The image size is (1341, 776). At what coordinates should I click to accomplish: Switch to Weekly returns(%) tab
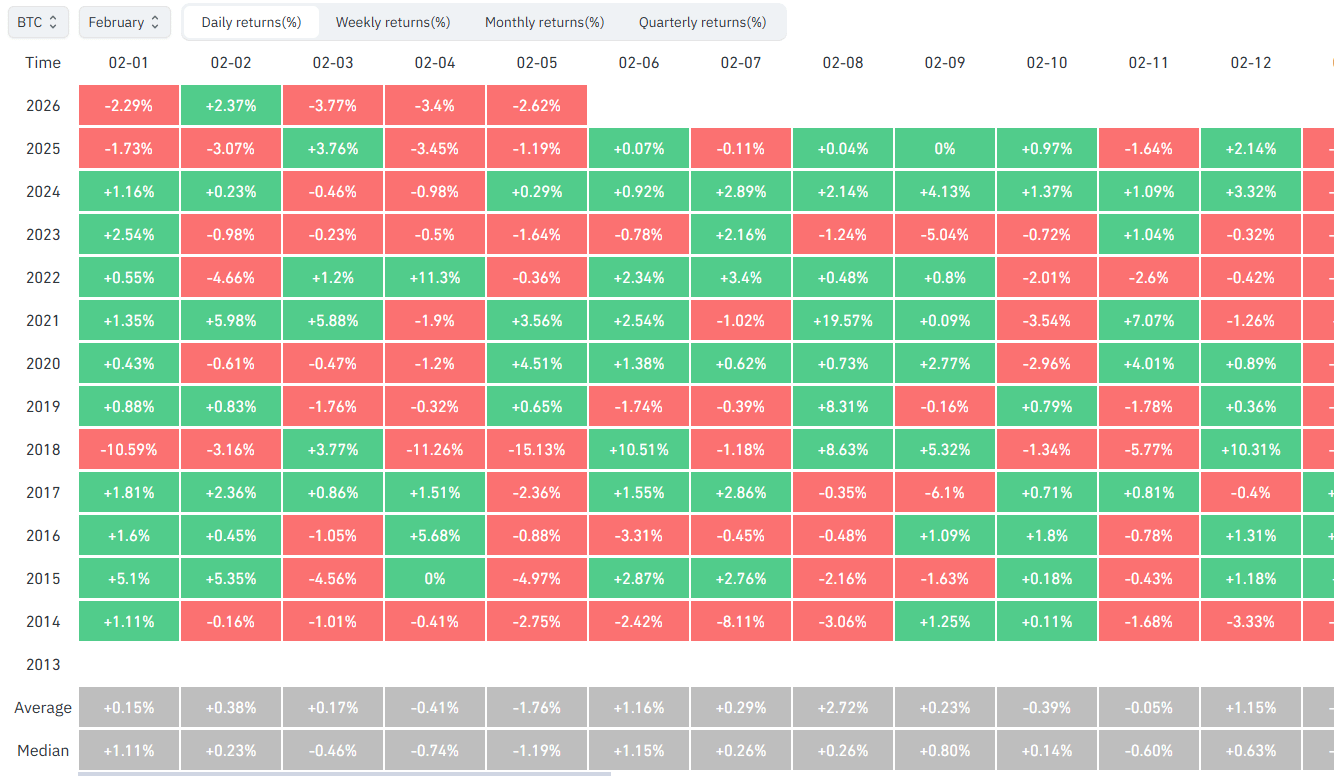(x=392, y=22)
